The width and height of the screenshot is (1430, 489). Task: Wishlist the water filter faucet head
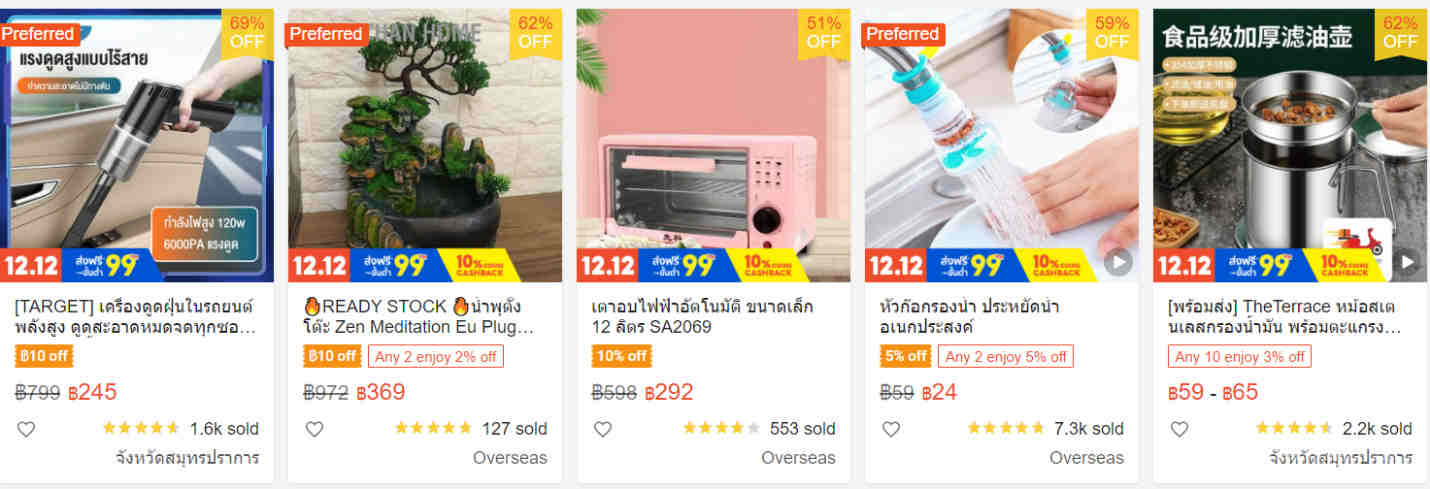tap(890, 429)
